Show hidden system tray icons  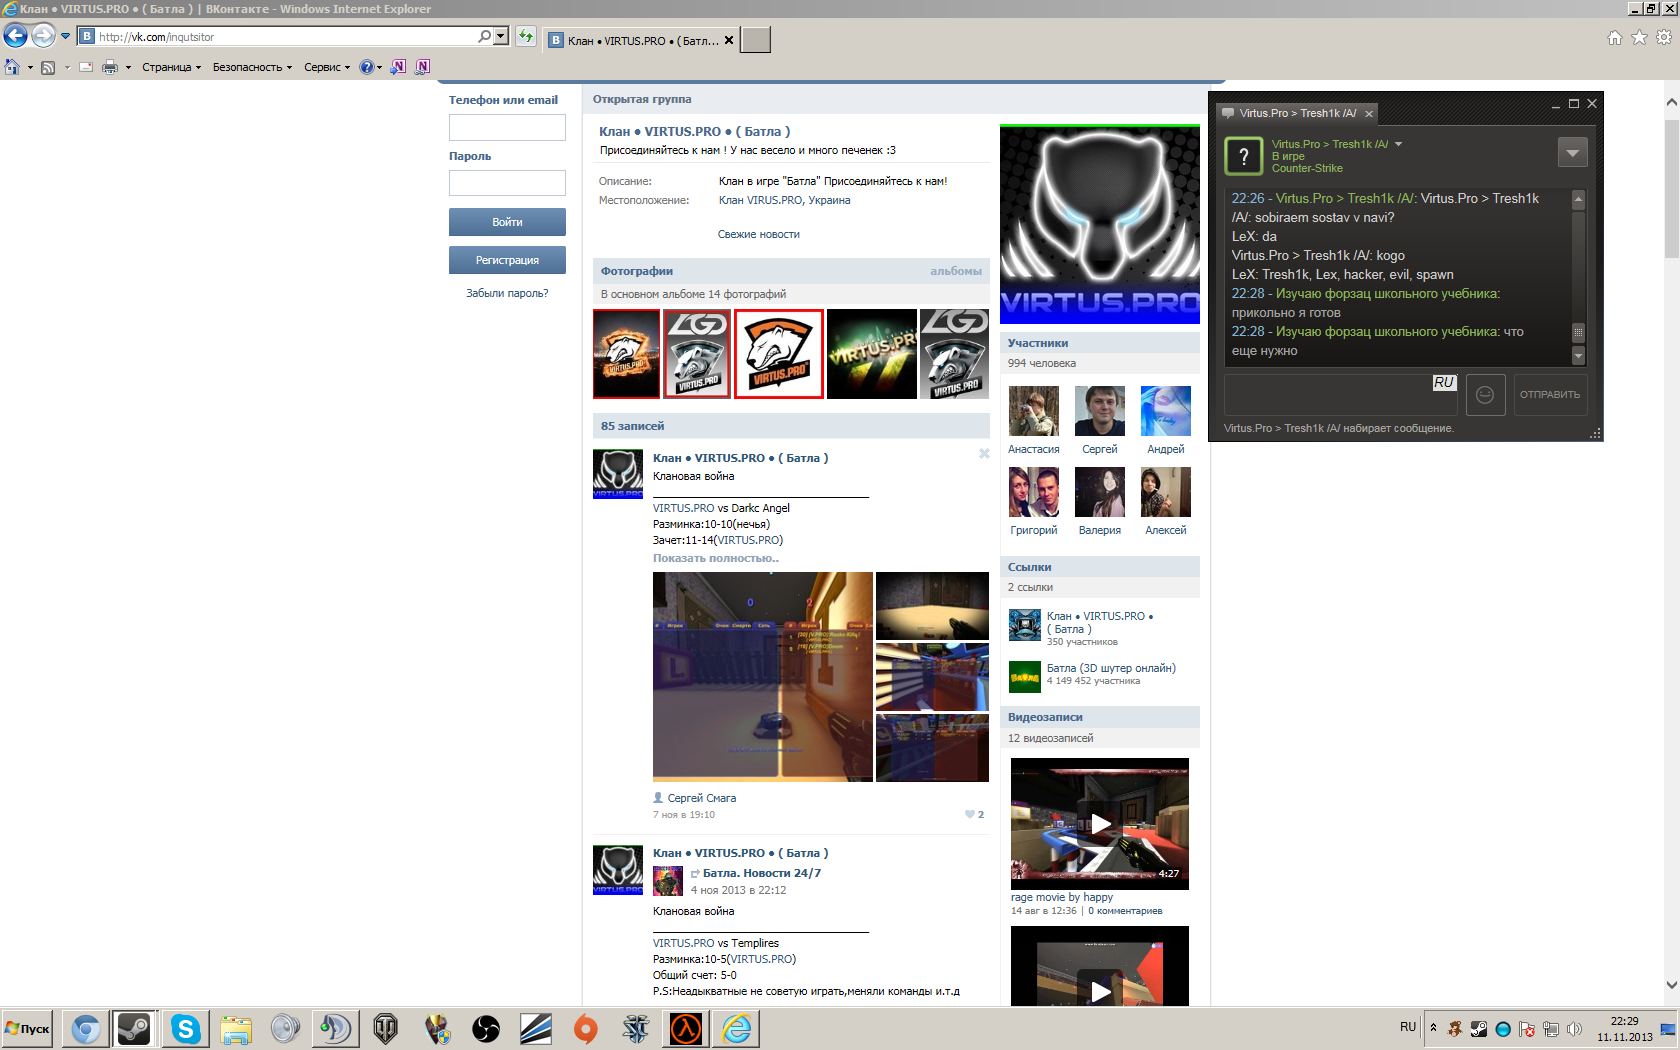(1433, 1028)
